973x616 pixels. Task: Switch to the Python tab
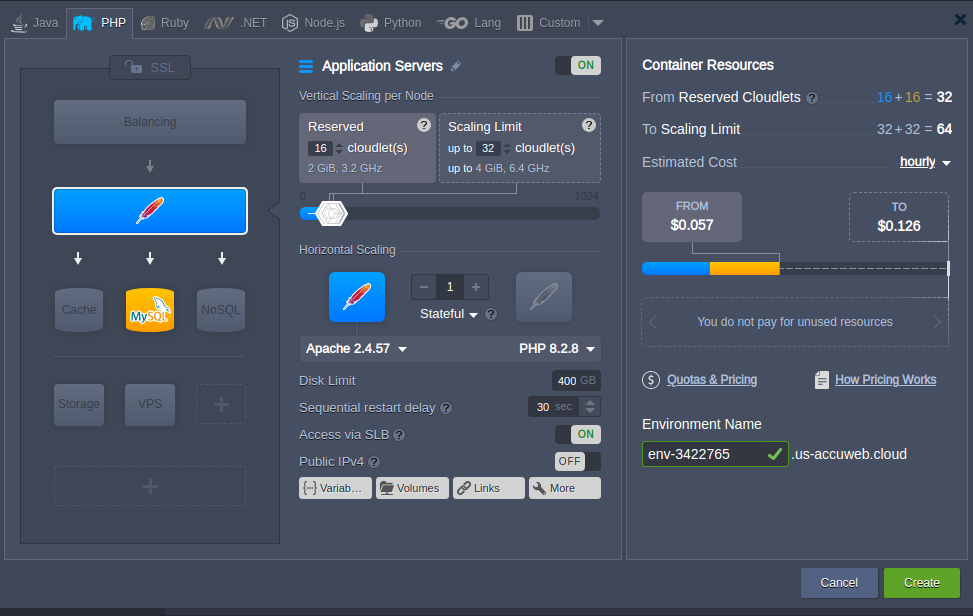pos(391,22)
